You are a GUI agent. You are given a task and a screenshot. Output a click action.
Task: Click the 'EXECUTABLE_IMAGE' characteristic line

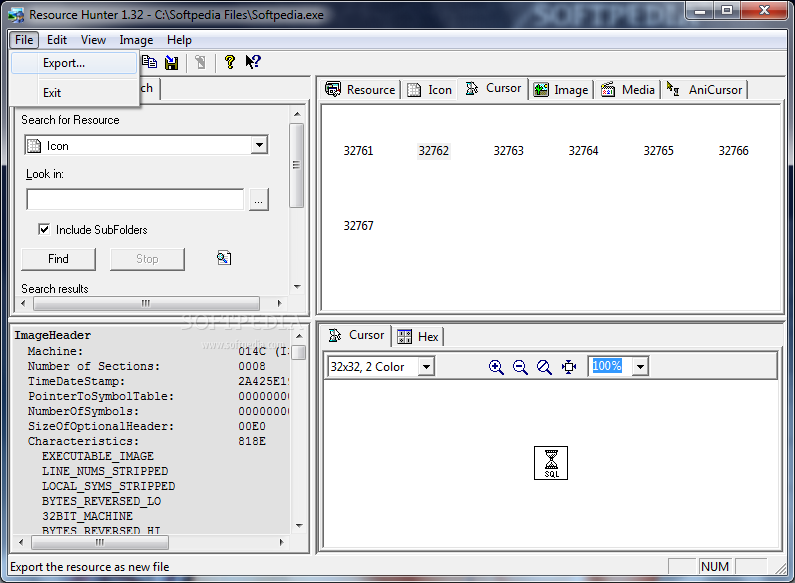pyautogui.click(x=97, y=456)
